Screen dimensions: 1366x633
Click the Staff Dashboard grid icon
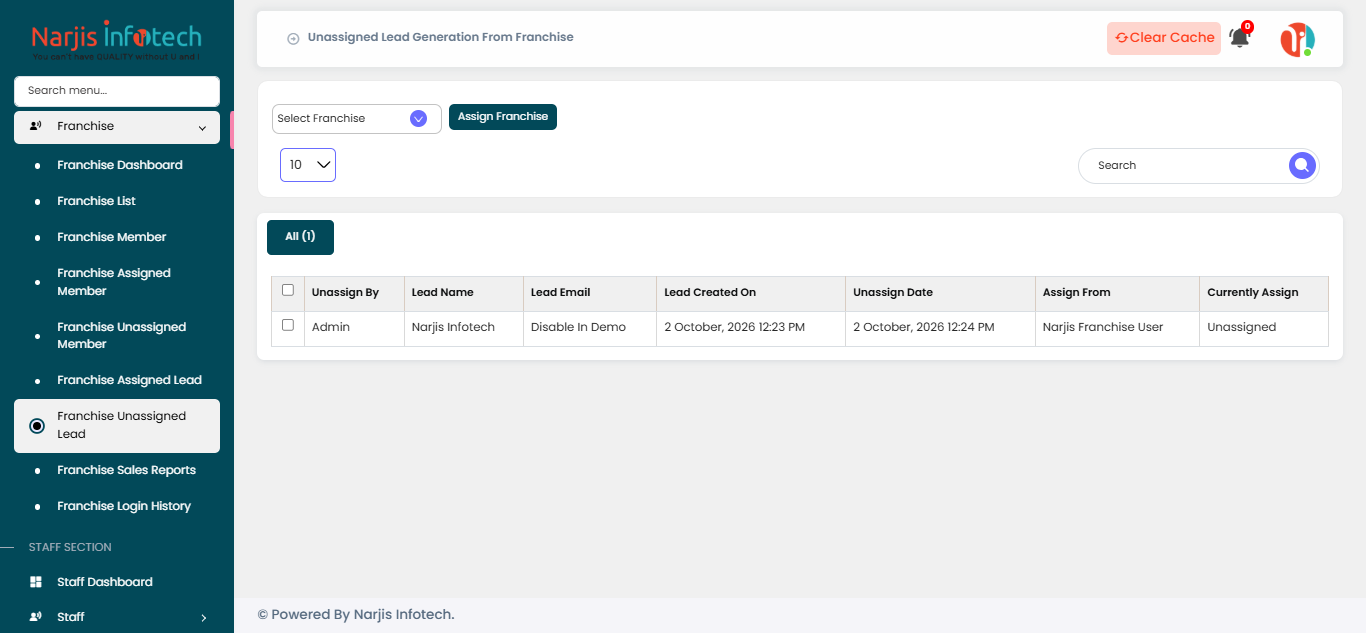pyautogui.click(x=36, y=582)
